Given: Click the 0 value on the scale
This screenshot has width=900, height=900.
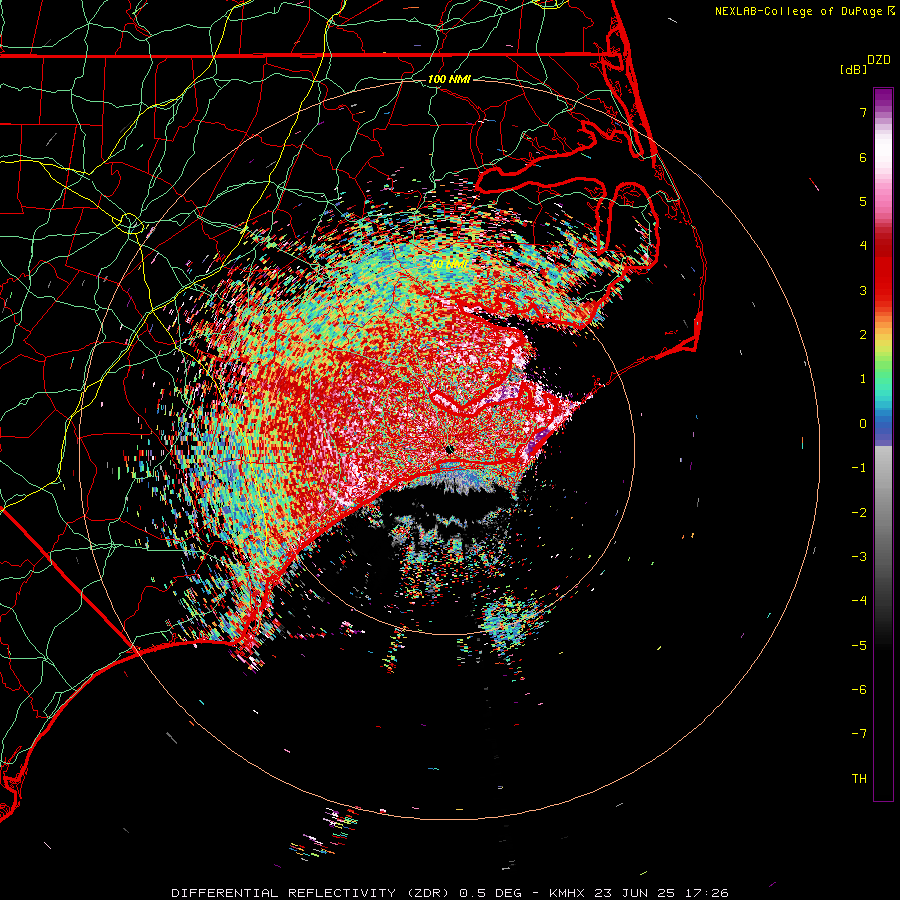Looking at the screenshot, I should [x=863, y=424].
